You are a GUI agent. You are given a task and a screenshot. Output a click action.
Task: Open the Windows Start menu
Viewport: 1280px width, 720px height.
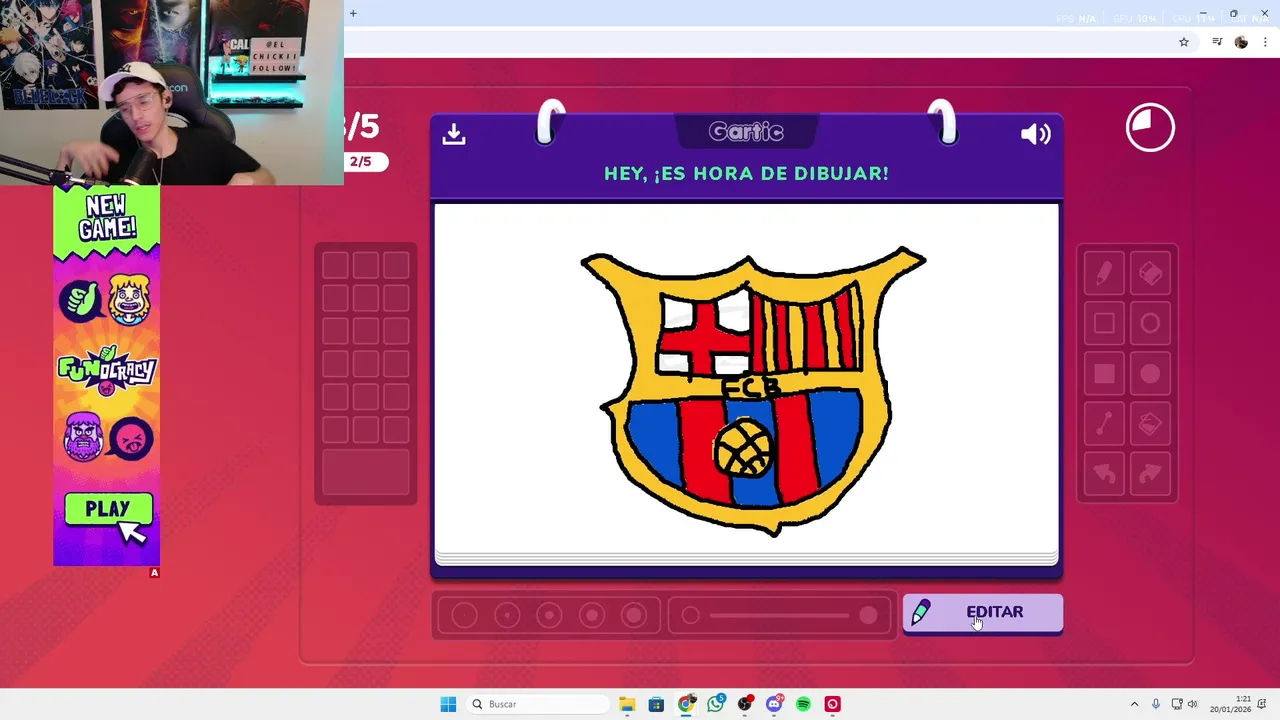coord(448,704)
